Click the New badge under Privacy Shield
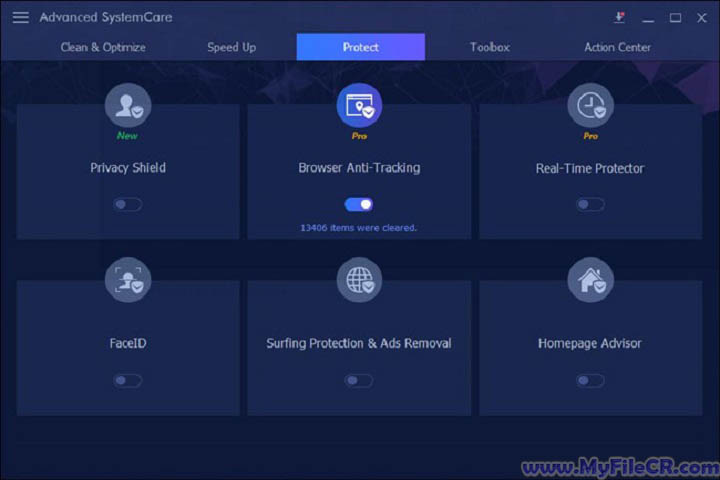 (127, 136)
